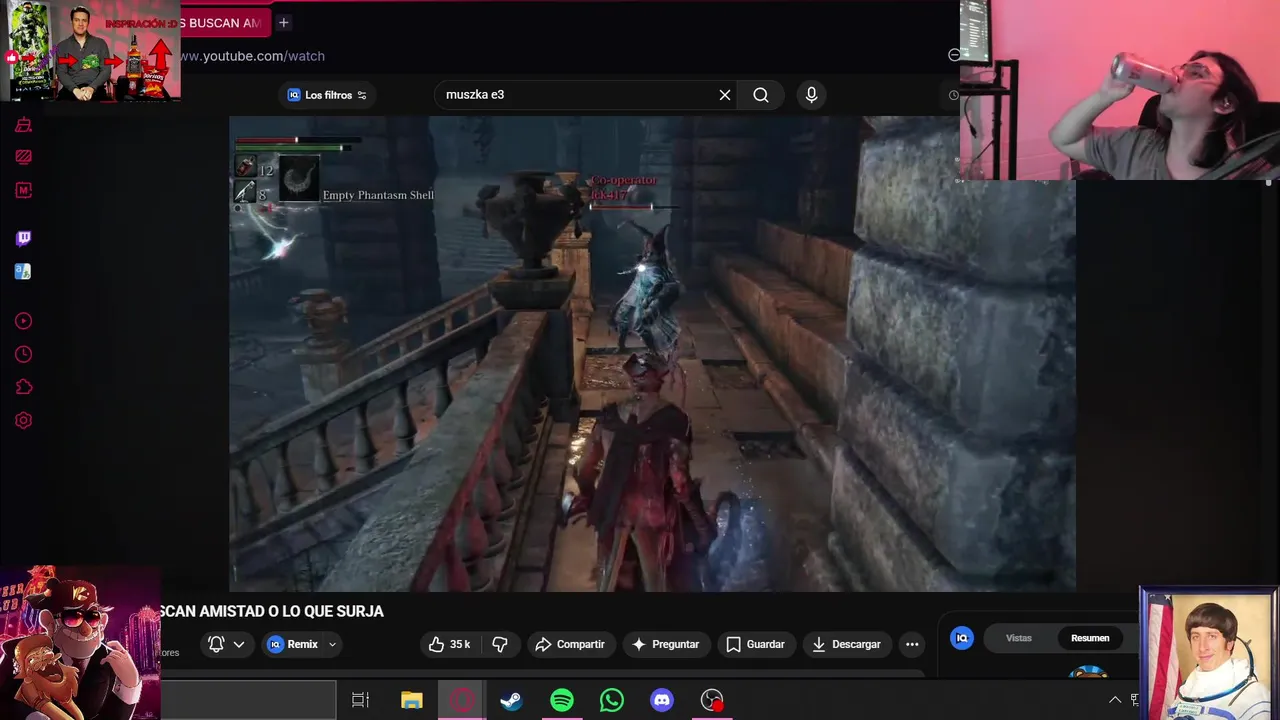Open Task View on taskbar
Viewport: 1280px width, 720px height.
click(x=361, y=700)
